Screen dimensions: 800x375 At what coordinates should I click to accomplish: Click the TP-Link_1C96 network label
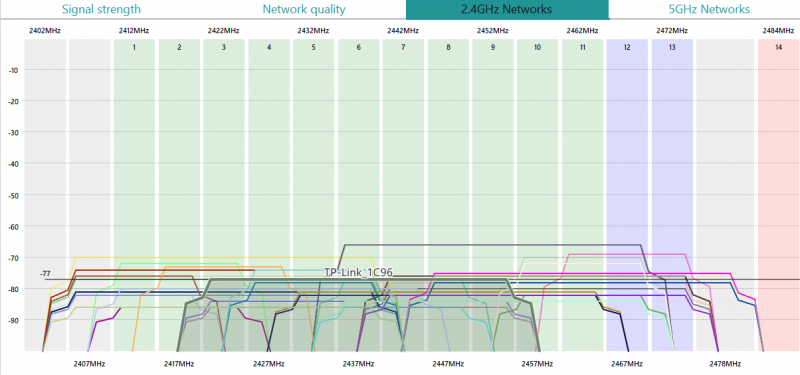[358, 272]
